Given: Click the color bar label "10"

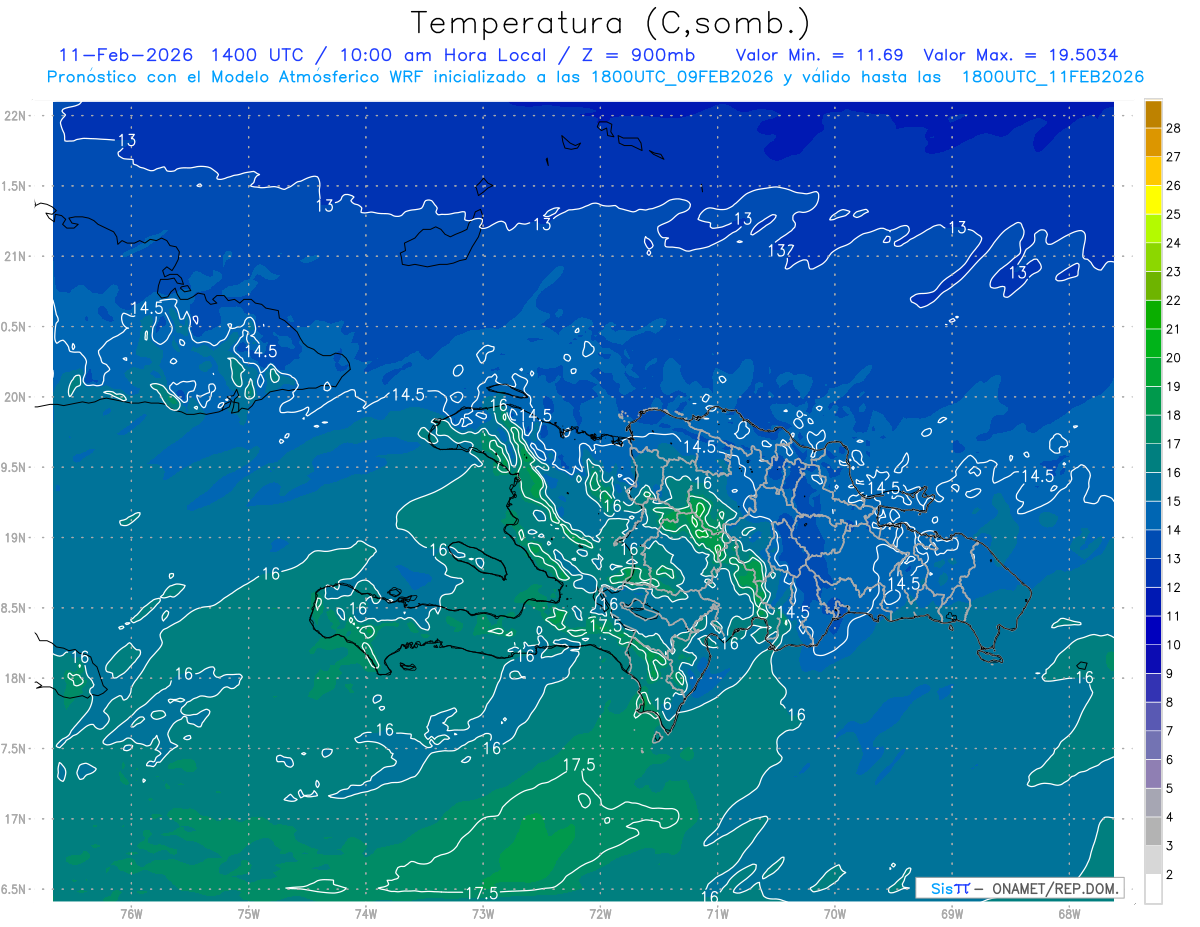Looking at the screenshot, I should [x=1174, y=645].
